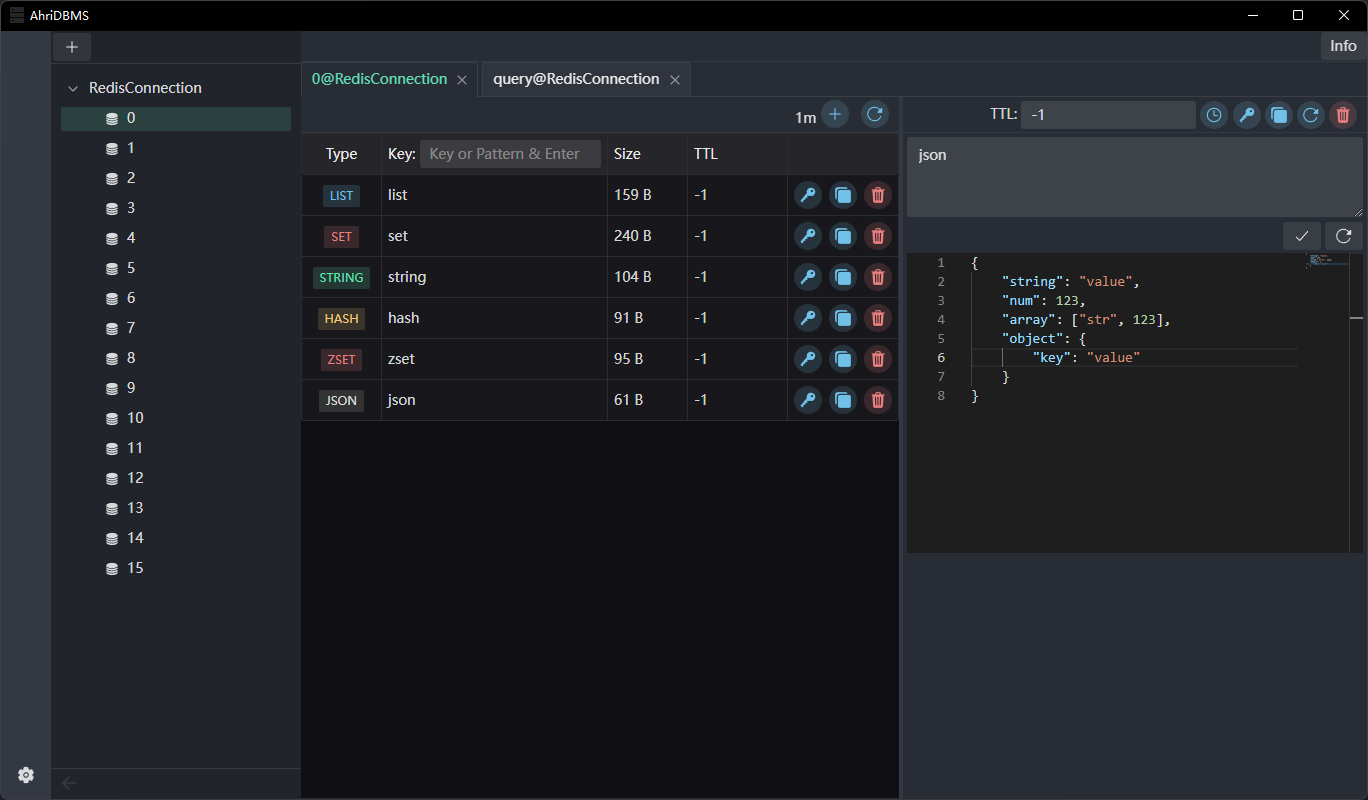Click the TTL input field
The width and height of the screenshot is (1368, 800).
coord(1108,115)
